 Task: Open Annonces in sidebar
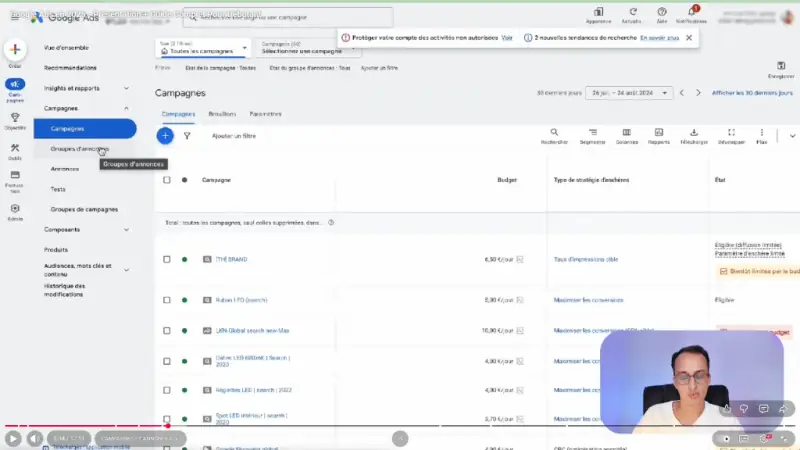click(65, 169)
